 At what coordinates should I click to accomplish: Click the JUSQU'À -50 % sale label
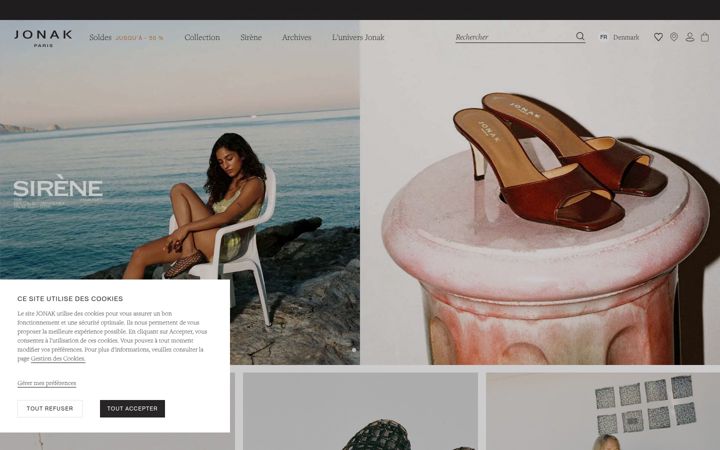[x=139, y=38]
